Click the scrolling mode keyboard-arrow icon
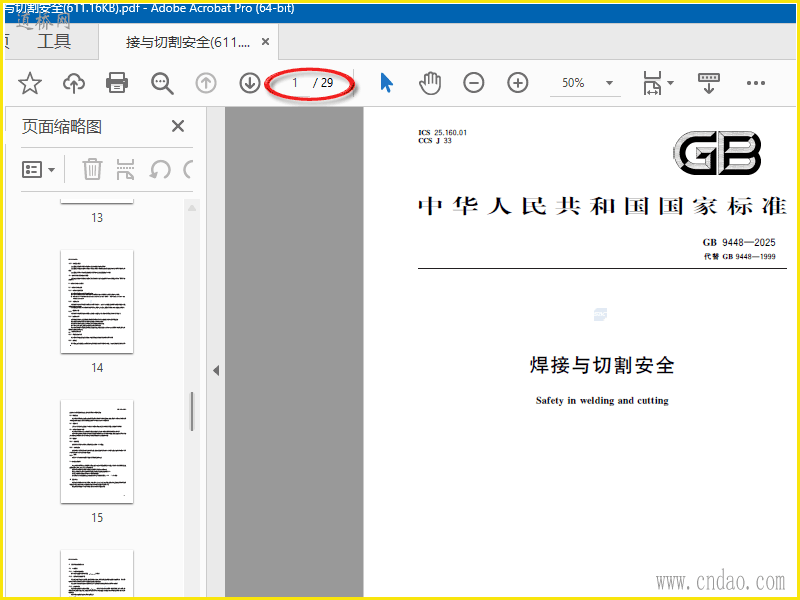The width and height of the screenshot is (800, 600). [x=708, y=83]
